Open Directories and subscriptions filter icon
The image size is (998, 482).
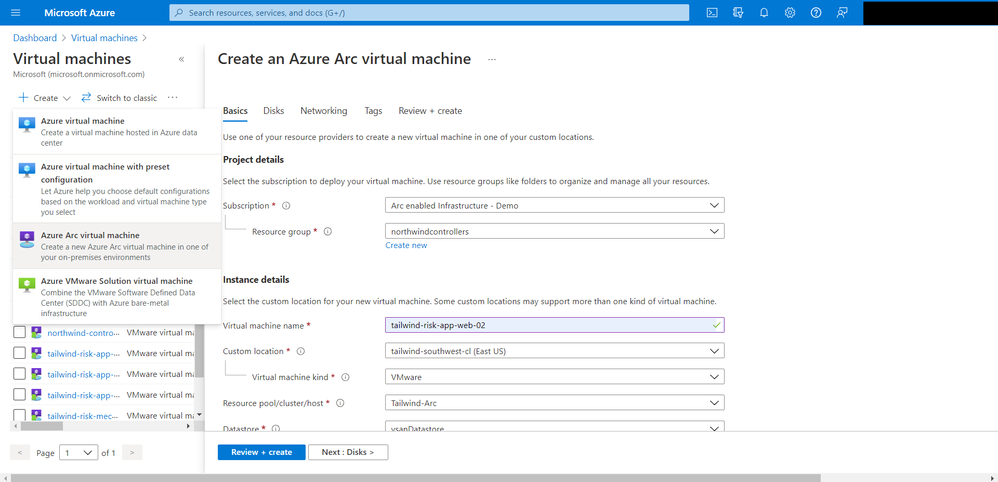(x=738, y=13)
